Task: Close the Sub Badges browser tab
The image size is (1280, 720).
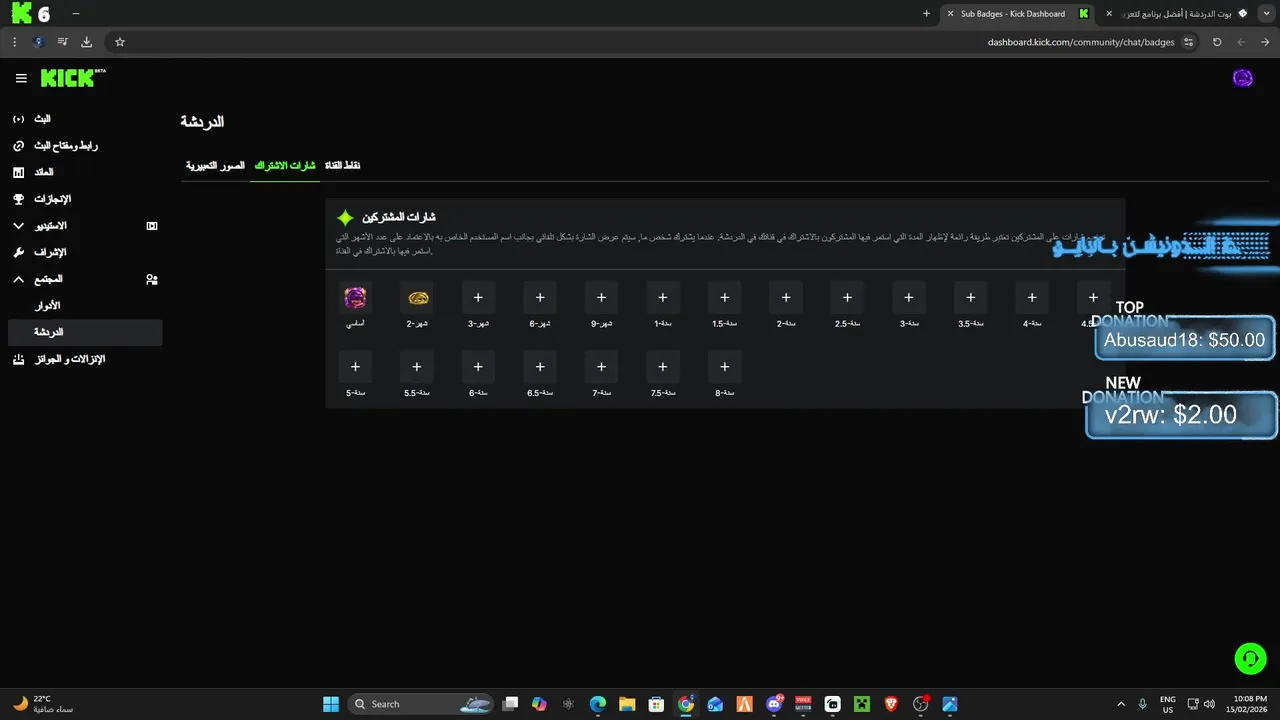Action: [x=950, y=14]
